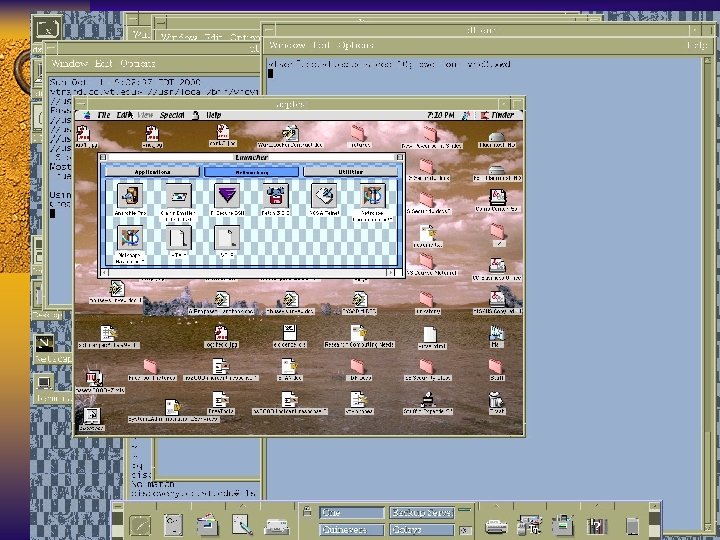Open the Special menu in the Mac menu bar
The height and width of the screenshot is (540, 720).
(172, 115)
